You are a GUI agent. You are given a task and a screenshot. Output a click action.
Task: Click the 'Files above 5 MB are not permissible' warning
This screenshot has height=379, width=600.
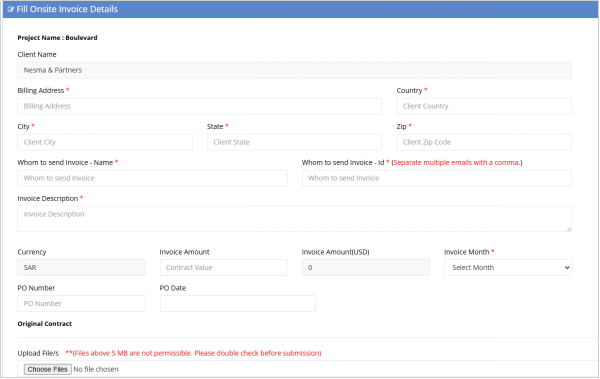click(194, 353)
